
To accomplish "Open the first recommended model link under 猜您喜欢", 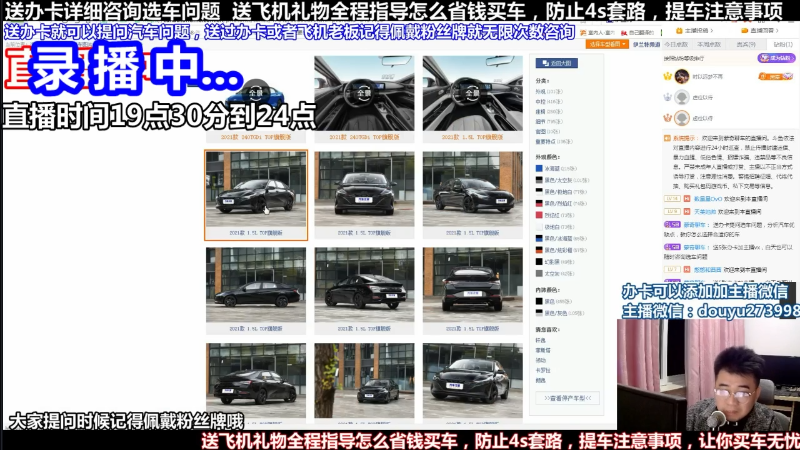I will point(540,340).
